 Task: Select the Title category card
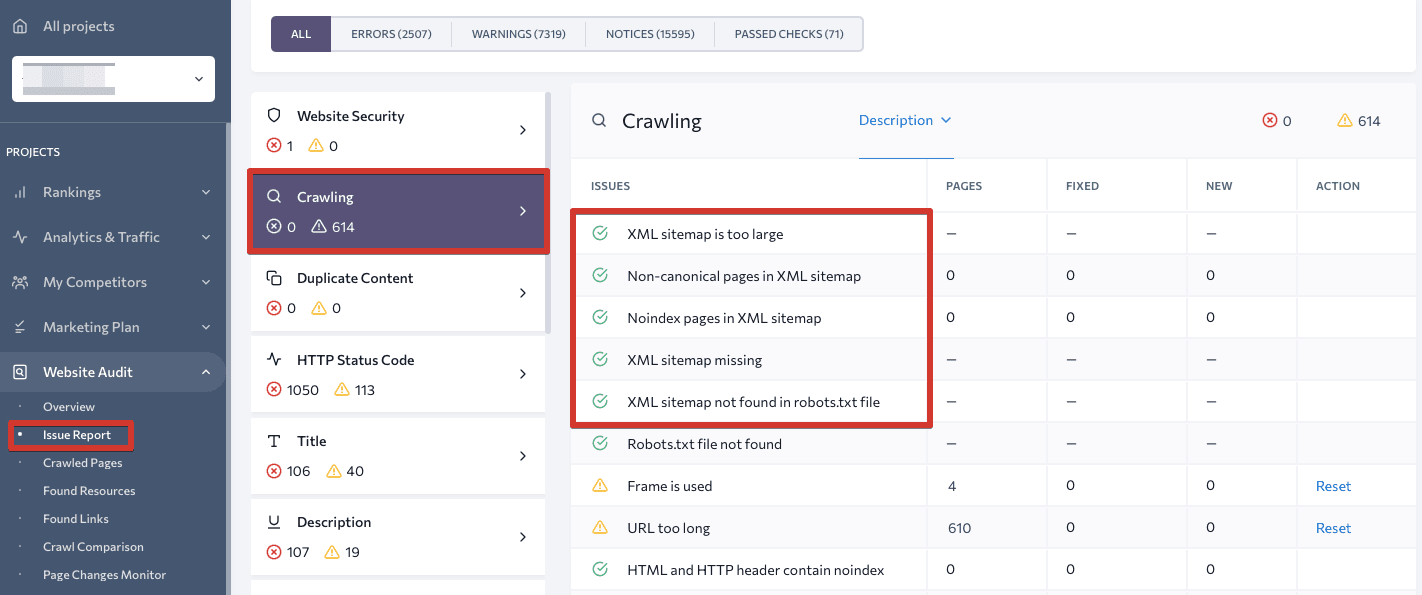click(398, 456)
